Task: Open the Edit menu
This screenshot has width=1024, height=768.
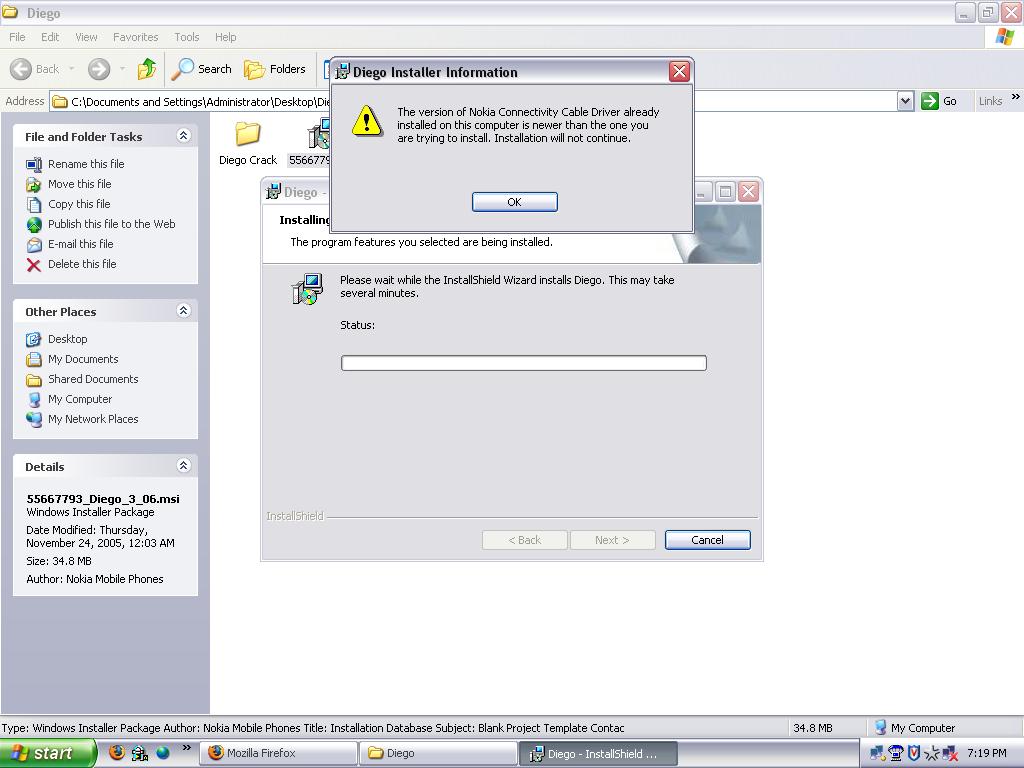Action: [50, 37]
